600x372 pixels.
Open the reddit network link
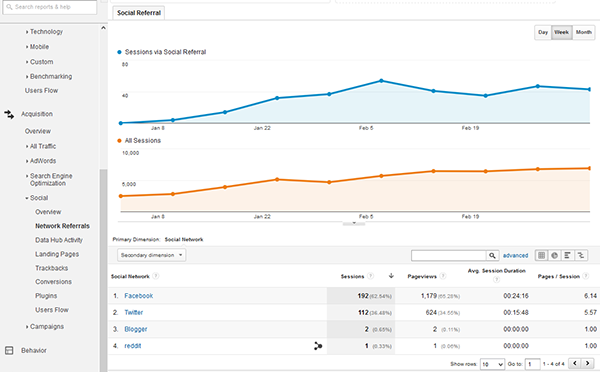(x=133, y=346)
